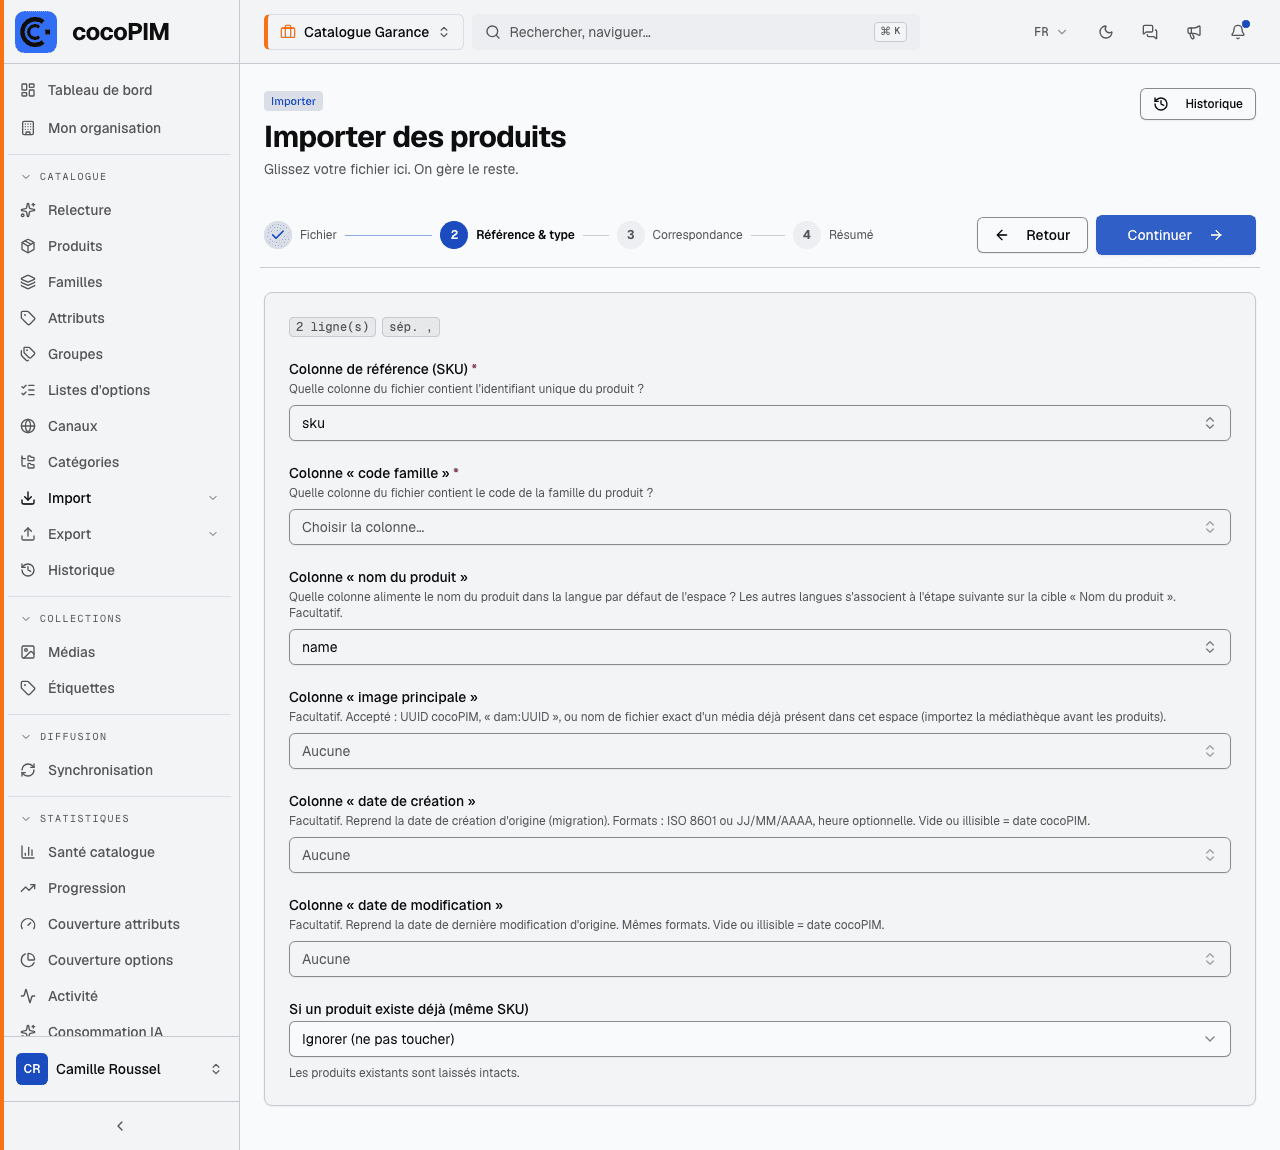
Task: Click the Continuer button
Action: (x=1176, y=235)
